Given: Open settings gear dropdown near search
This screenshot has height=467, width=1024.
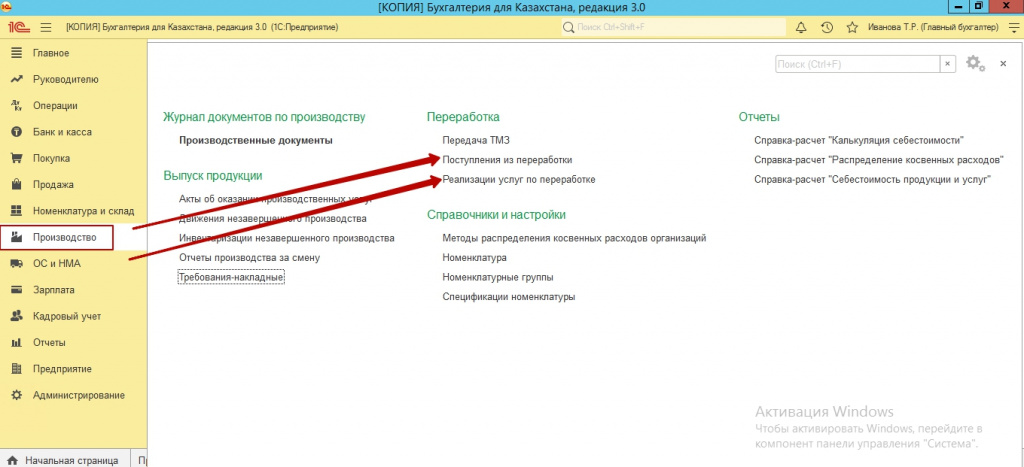Looking at the screenshot, I should click(x=976, y=64).
